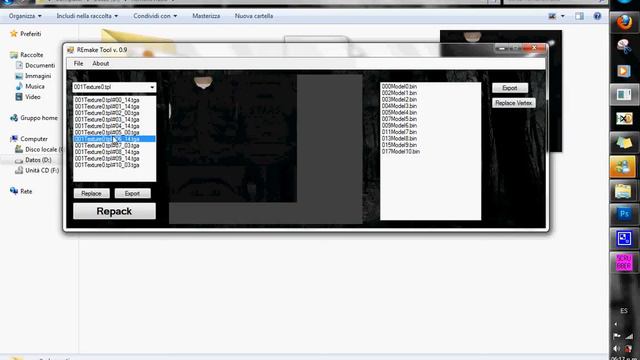
Task: Select 001Texture0.tpl#00_14.tga in list
Action: tap(107, 100)
